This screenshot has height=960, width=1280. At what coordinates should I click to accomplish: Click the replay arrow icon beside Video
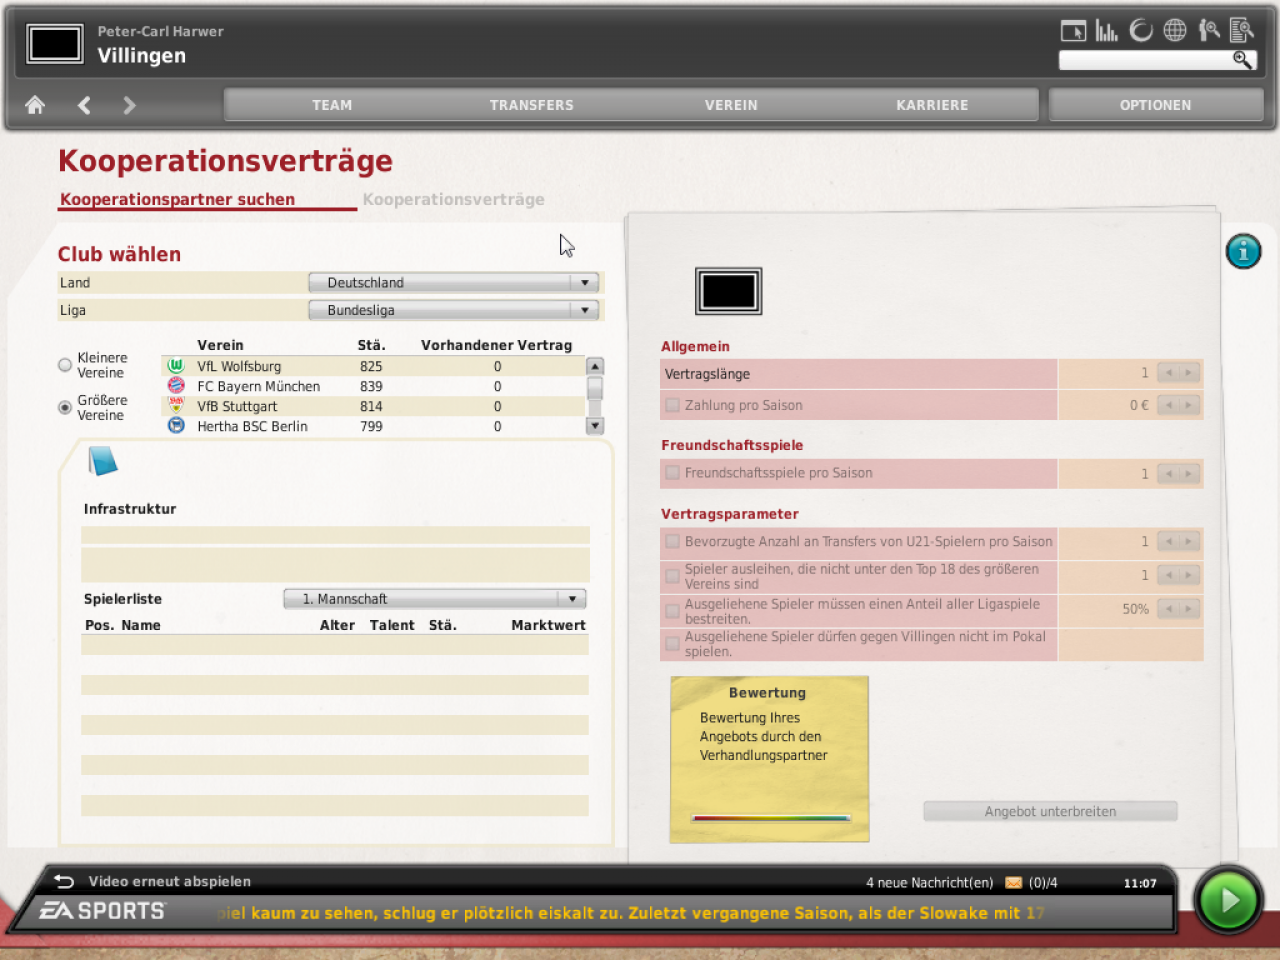tap(64, 881)
